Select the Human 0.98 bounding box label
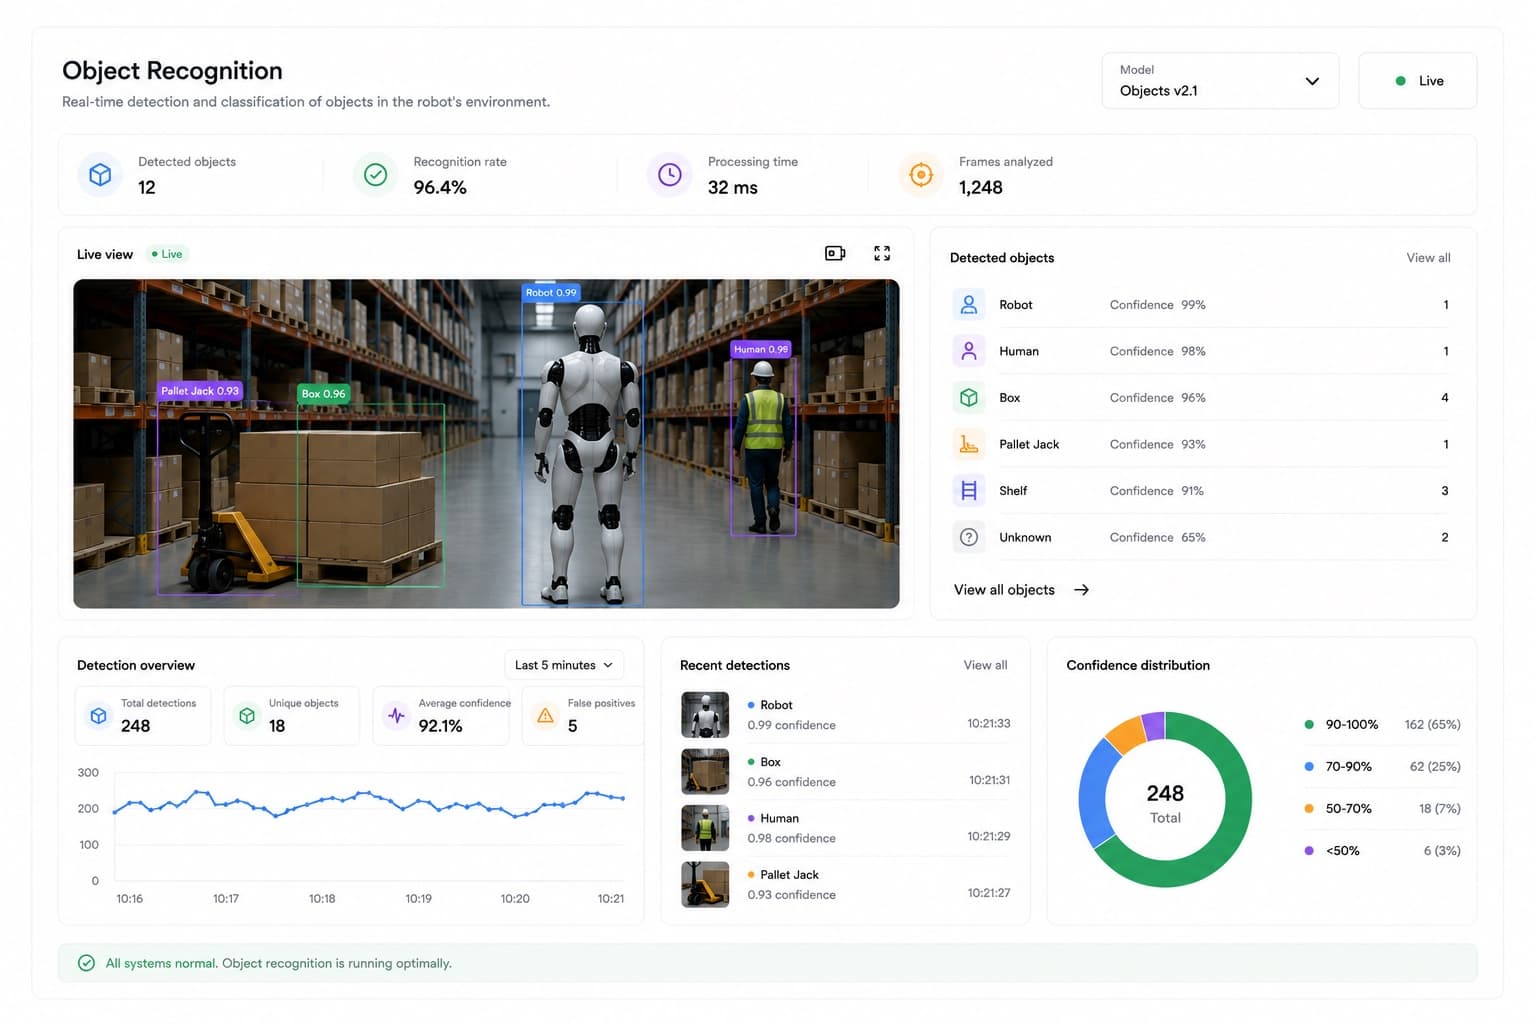The image size is (1536, 1024). pyautogui.click(x=760, y=349)
